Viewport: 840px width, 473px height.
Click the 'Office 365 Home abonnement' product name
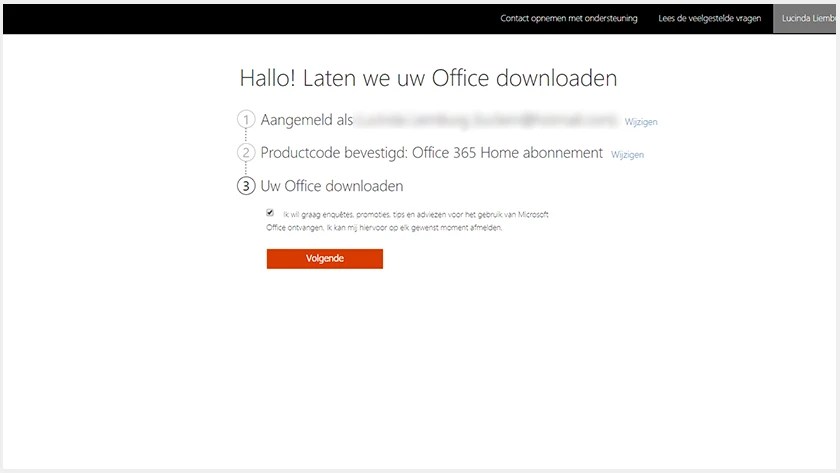click(507, 153)
